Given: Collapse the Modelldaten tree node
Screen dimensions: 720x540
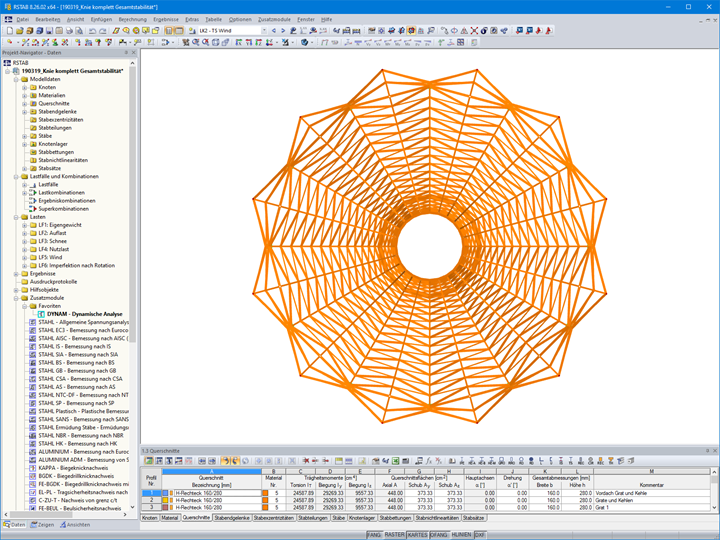Looking at the screenshot, I should click(16, 79).
